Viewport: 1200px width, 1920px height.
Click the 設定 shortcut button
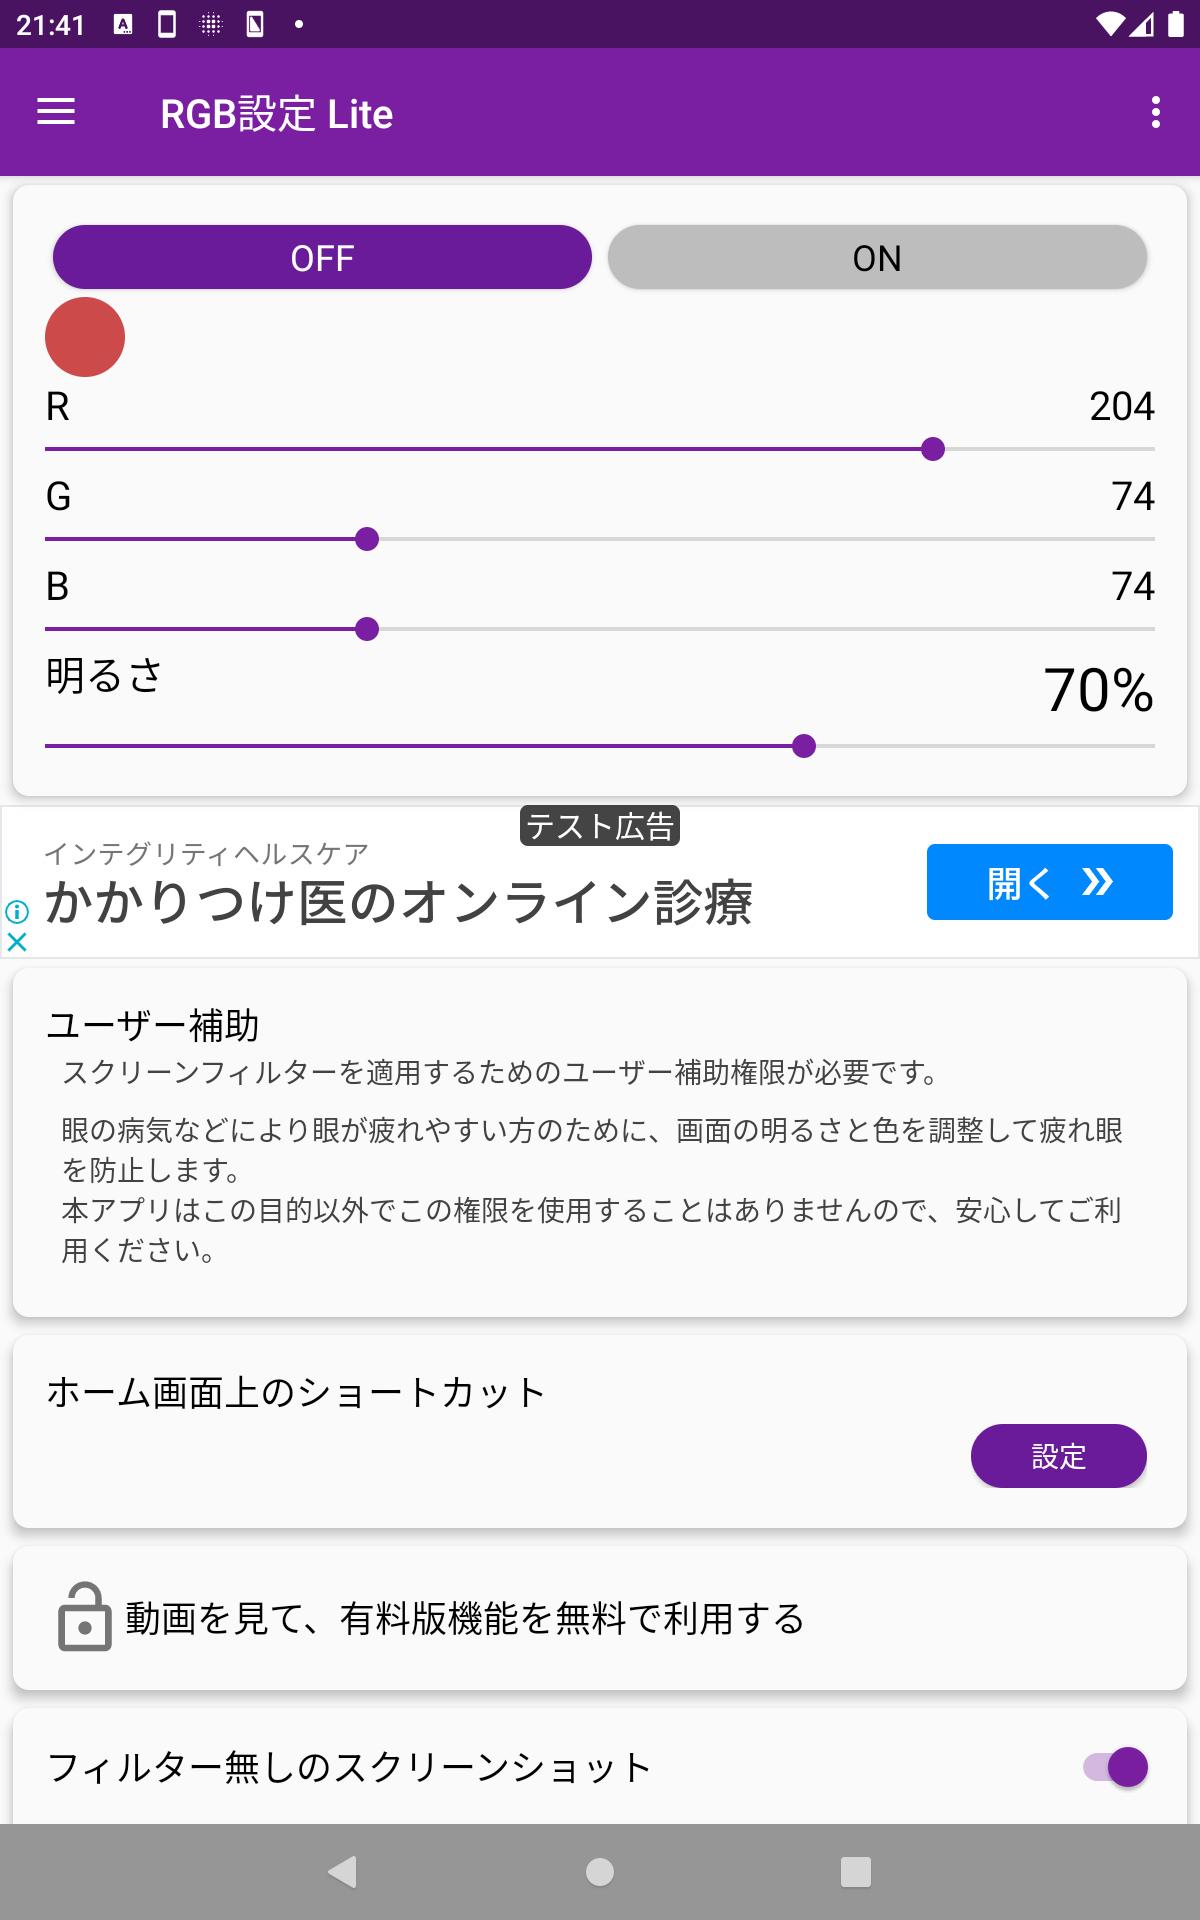click(1058, 1456)
